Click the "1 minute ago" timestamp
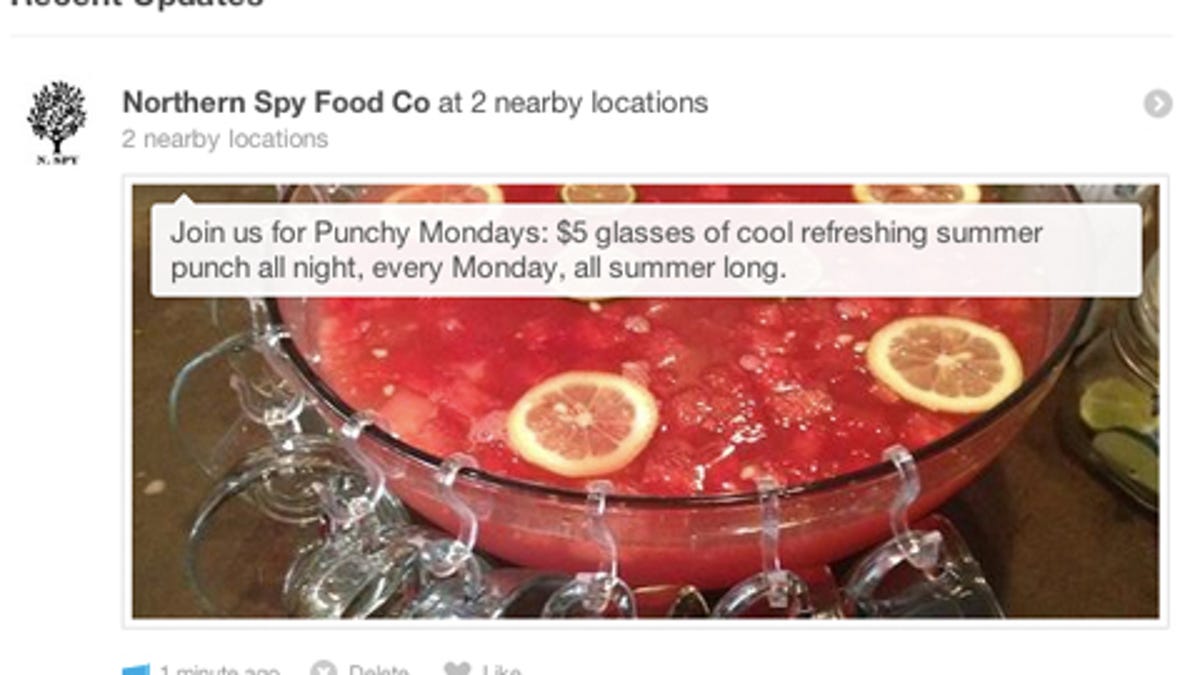Screen dimensions: 1200x675 coord(218,671)
